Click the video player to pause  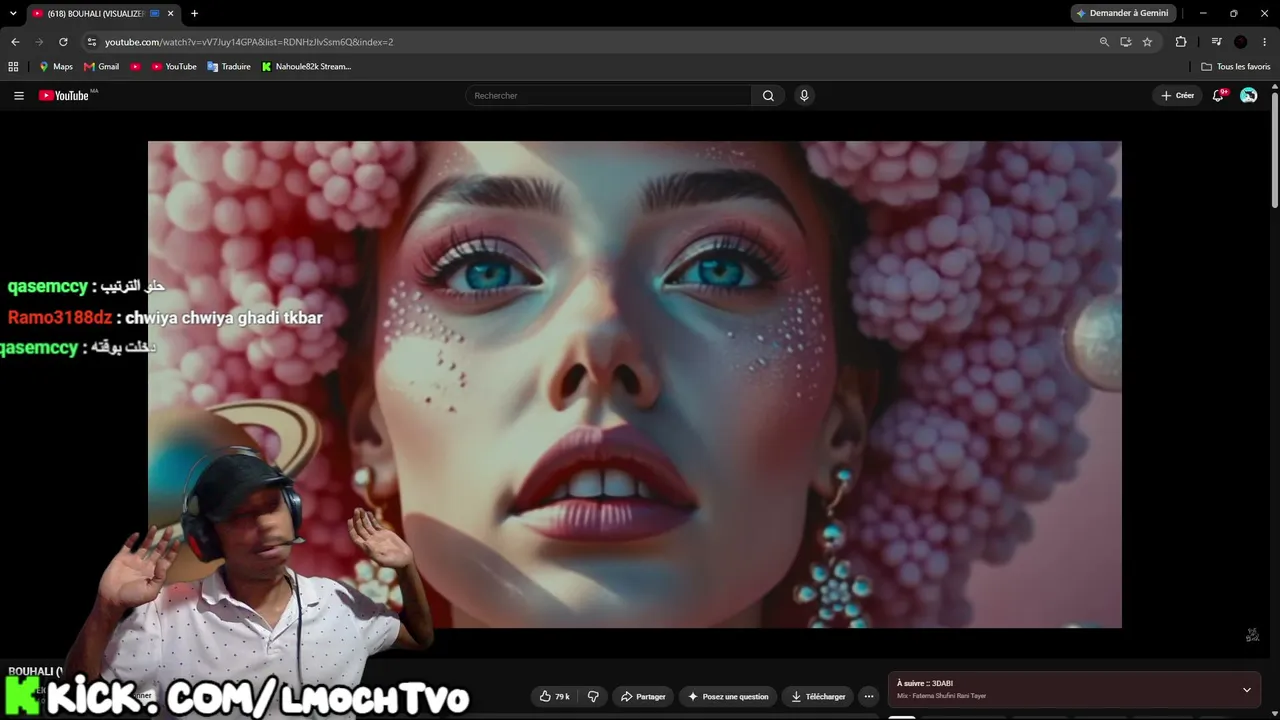(635, 384)
